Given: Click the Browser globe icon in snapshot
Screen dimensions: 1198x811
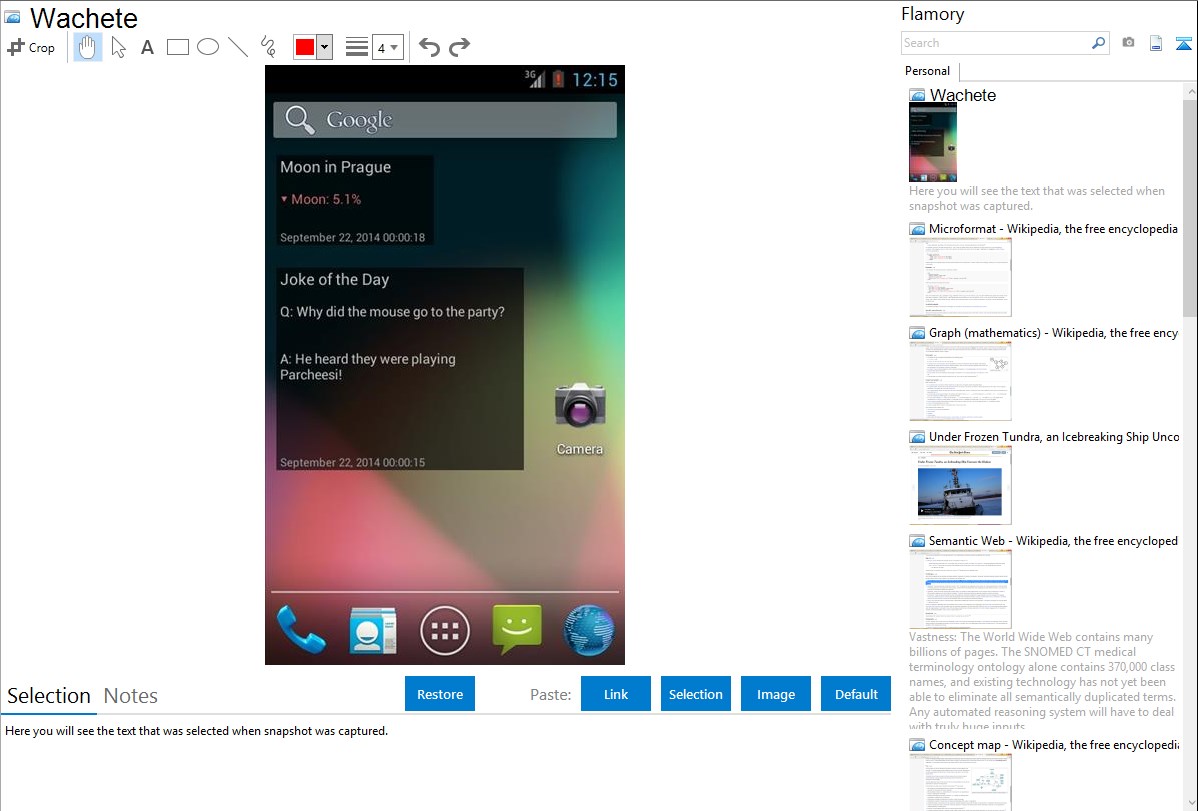Looking at the screenshot, I should click(x=589, y=630).
